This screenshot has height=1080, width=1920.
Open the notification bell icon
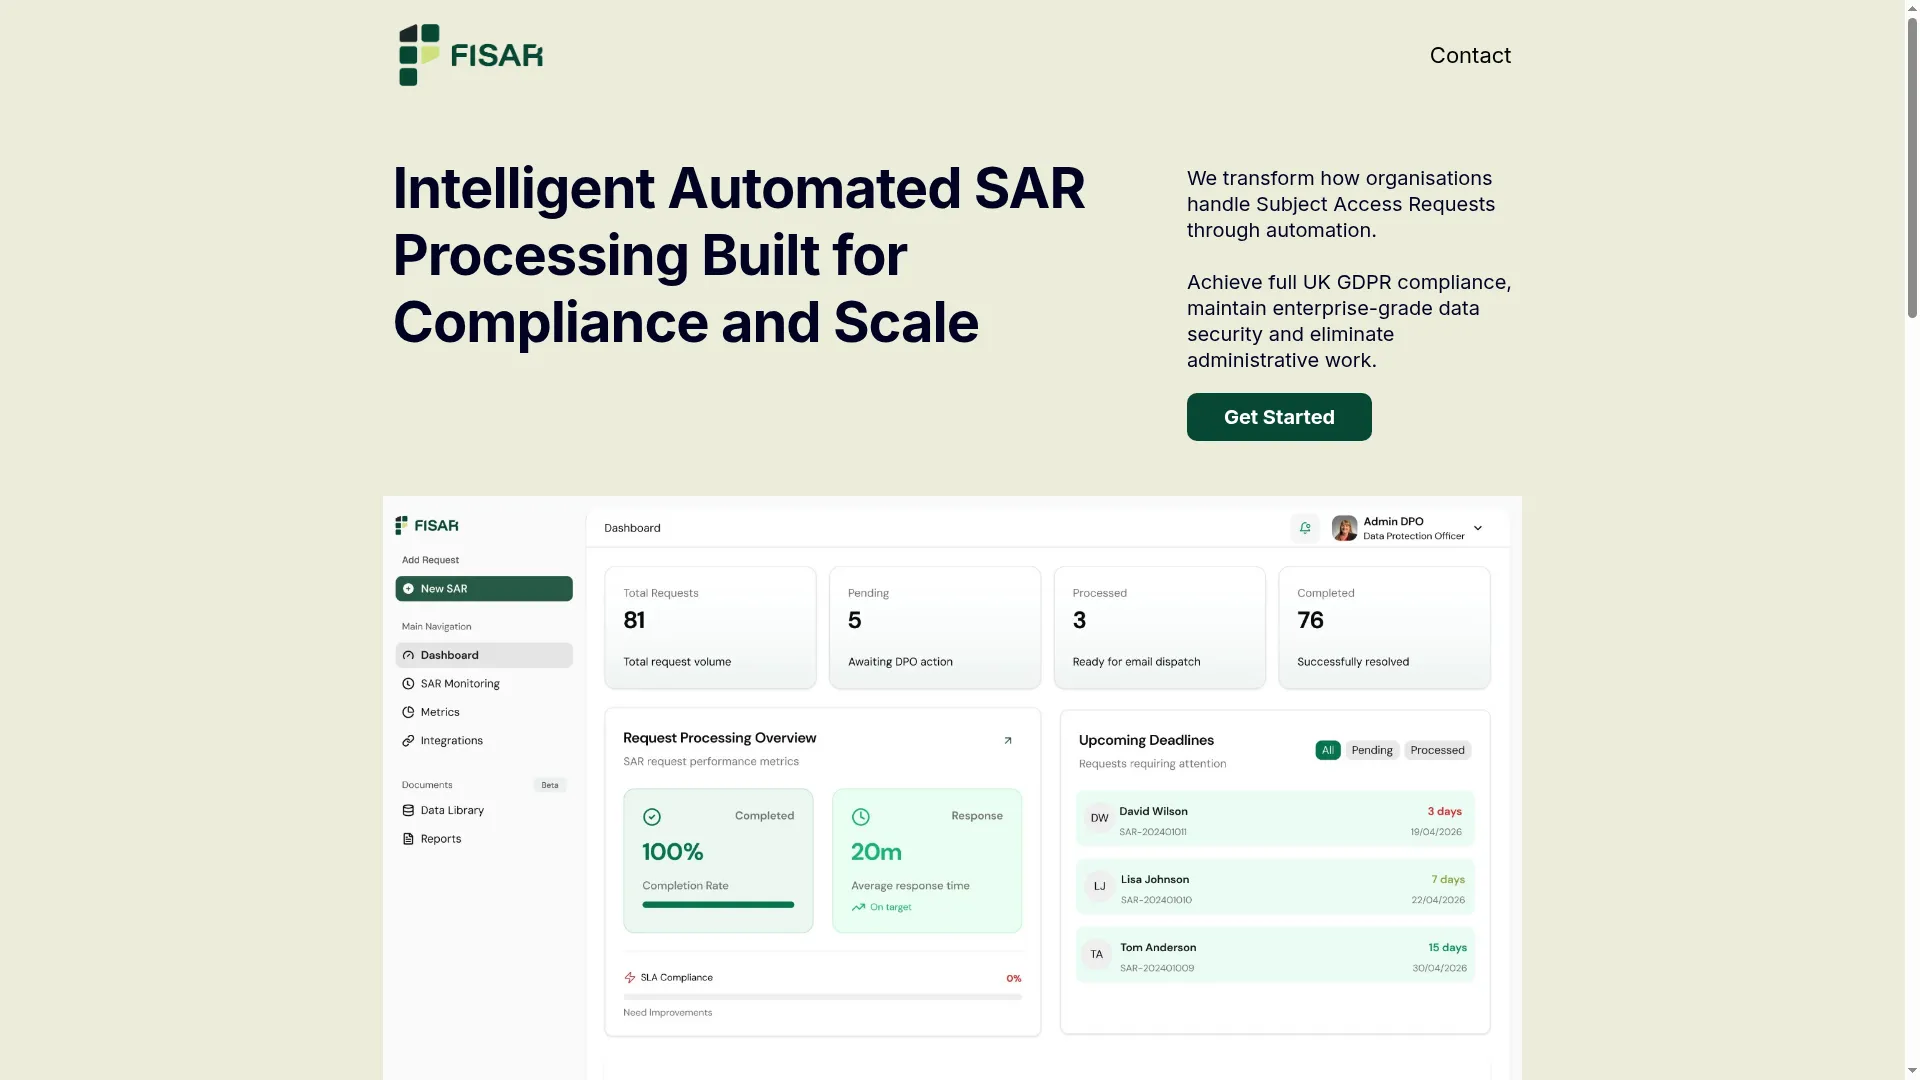pyautogui.click(x=1305, y=528)
